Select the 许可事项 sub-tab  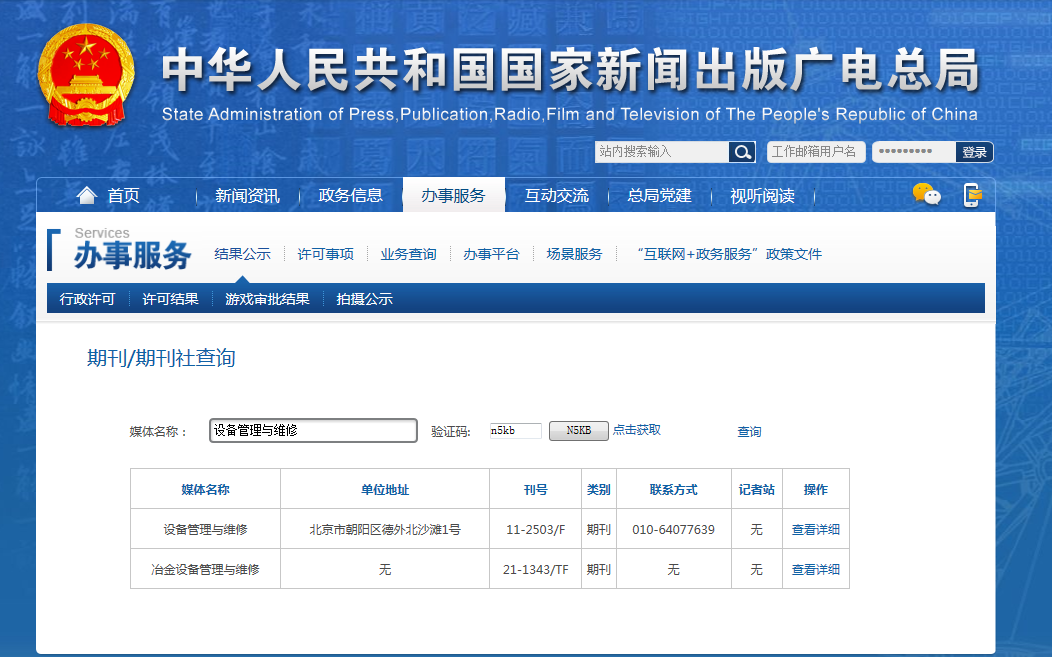(x=325, y=254)
